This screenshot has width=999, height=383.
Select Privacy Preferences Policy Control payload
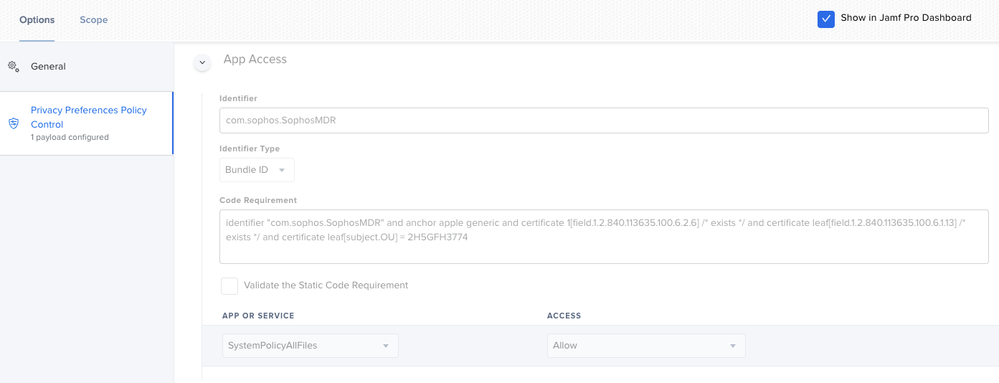coord(86,123)
